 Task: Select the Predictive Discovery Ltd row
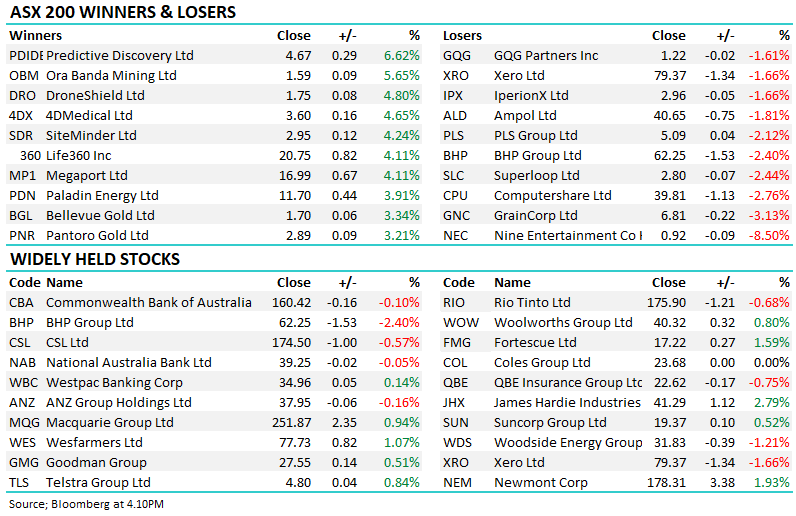click(x=214, y=55)
